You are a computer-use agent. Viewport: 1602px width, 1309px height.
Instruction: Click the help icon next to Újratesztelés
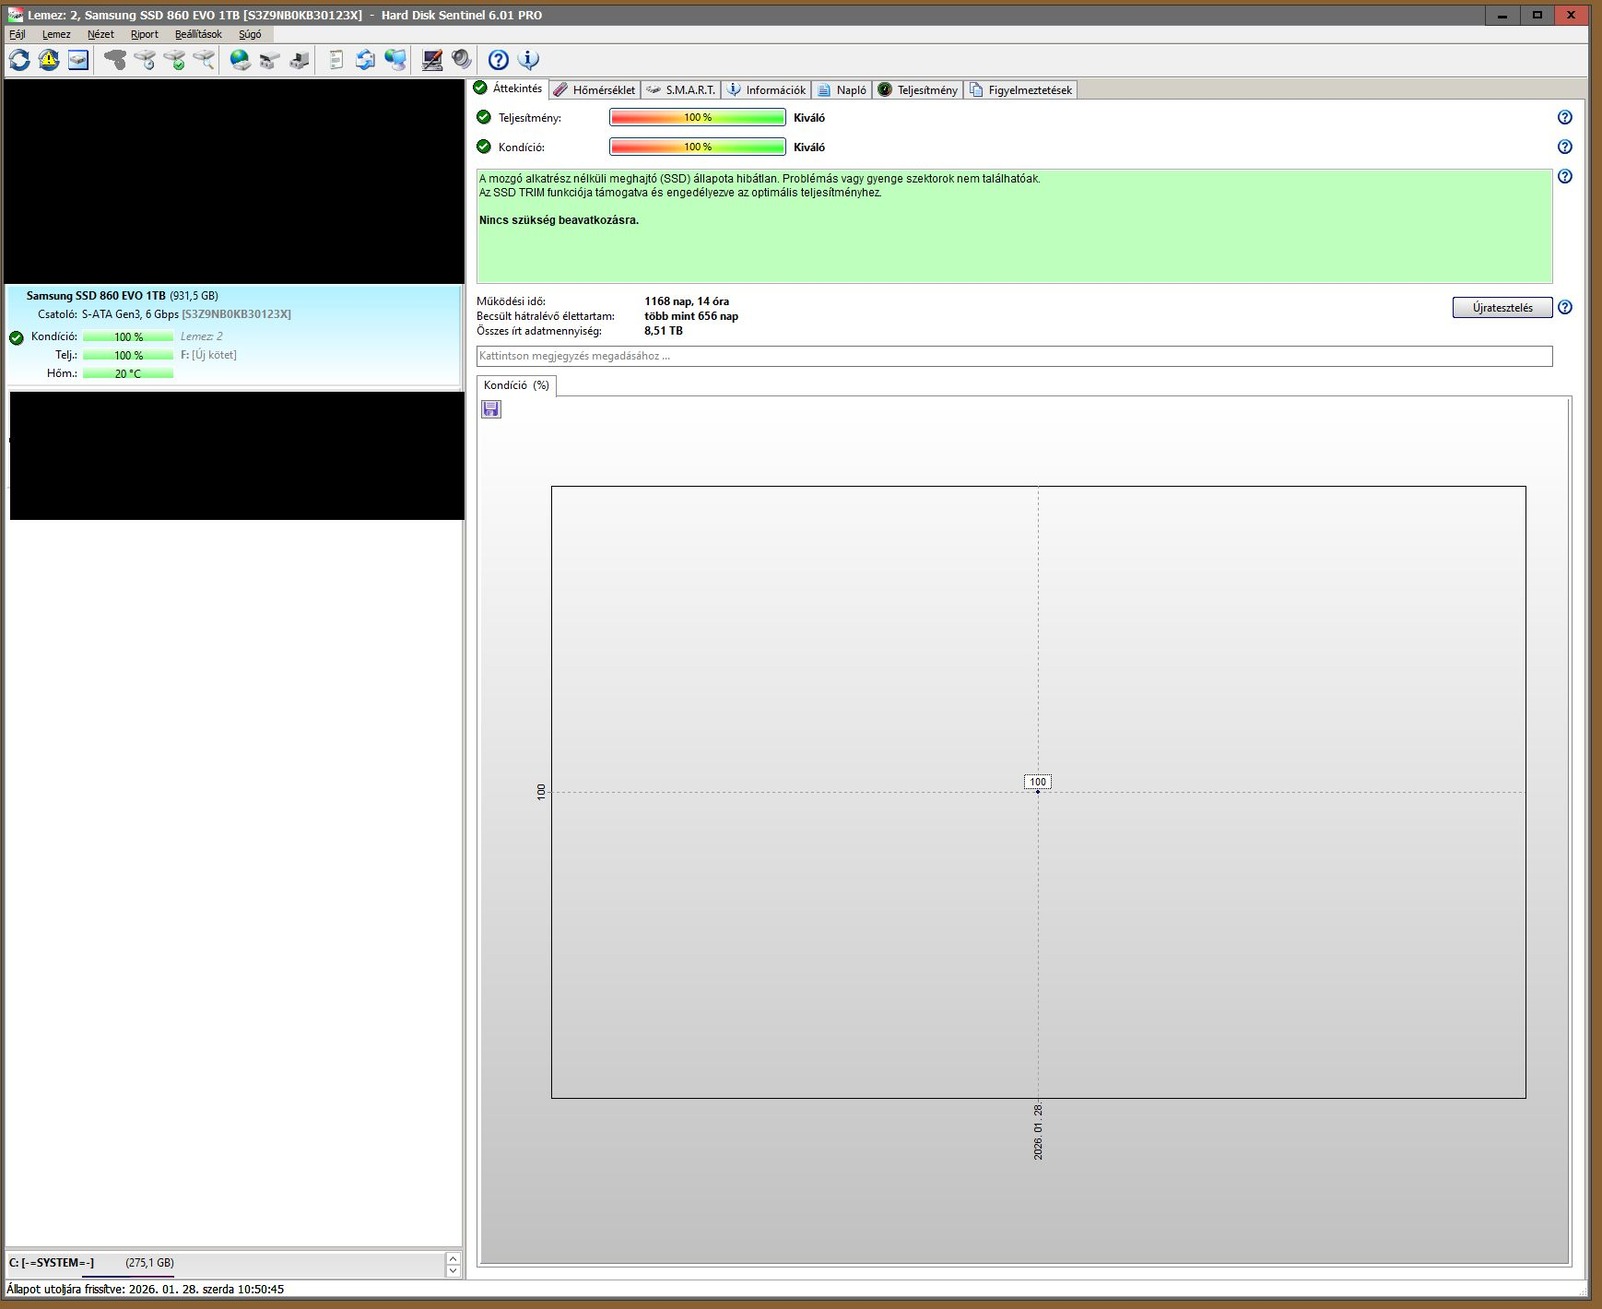pos(1565,307)
